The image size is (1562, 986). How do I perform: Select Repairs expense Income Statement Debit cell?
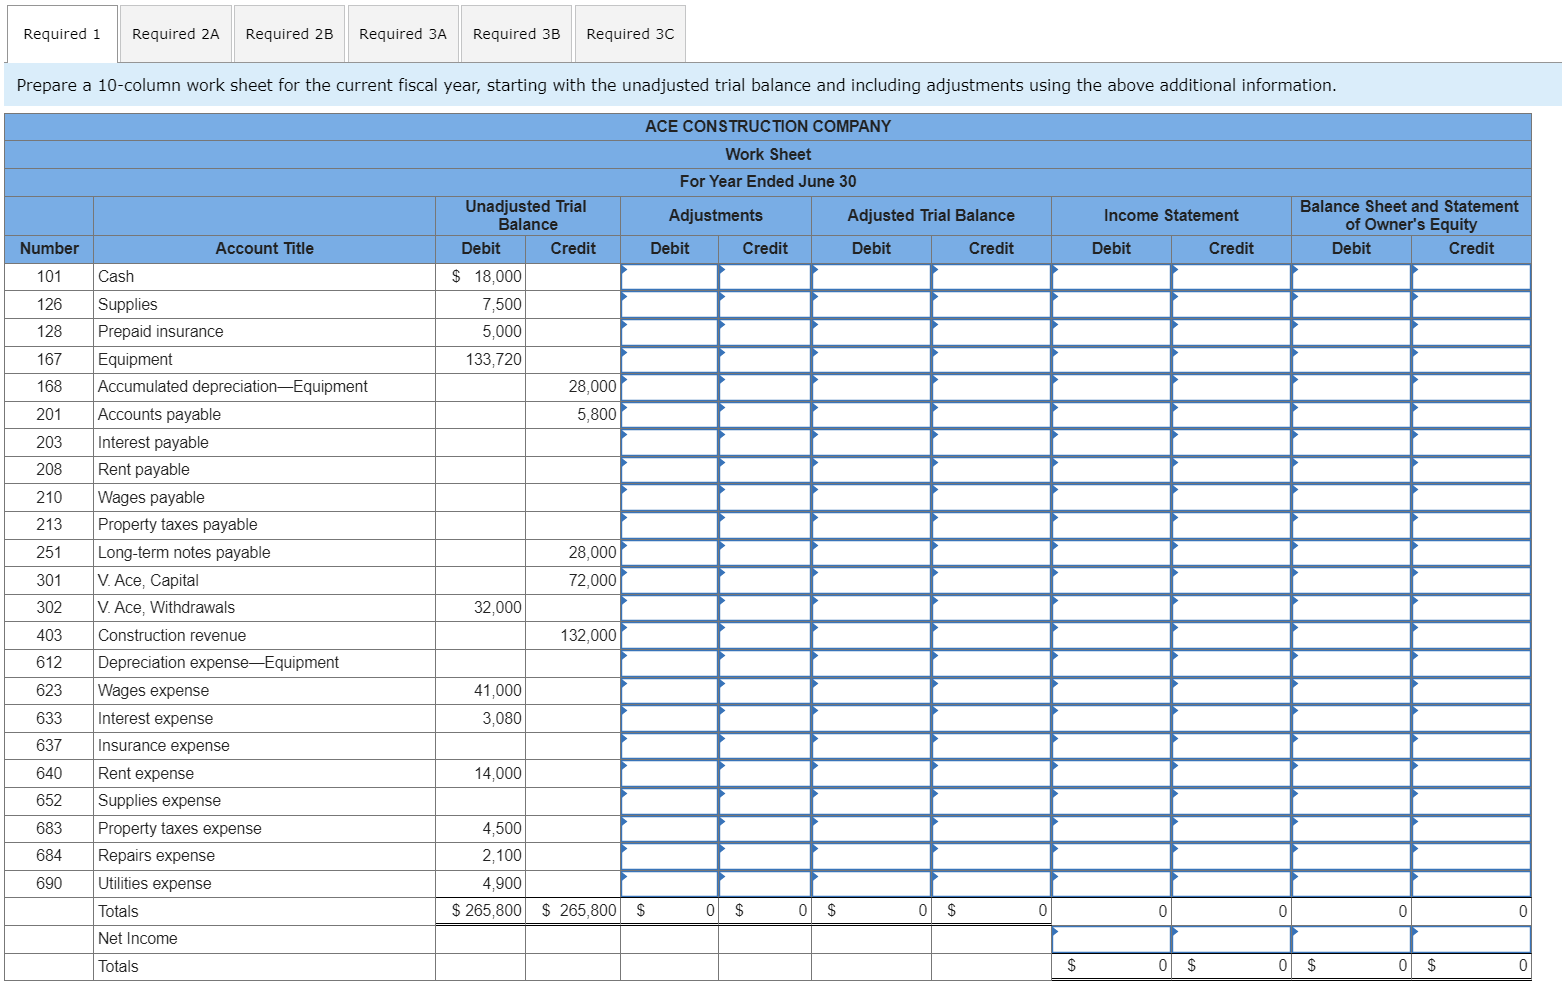1112,856
